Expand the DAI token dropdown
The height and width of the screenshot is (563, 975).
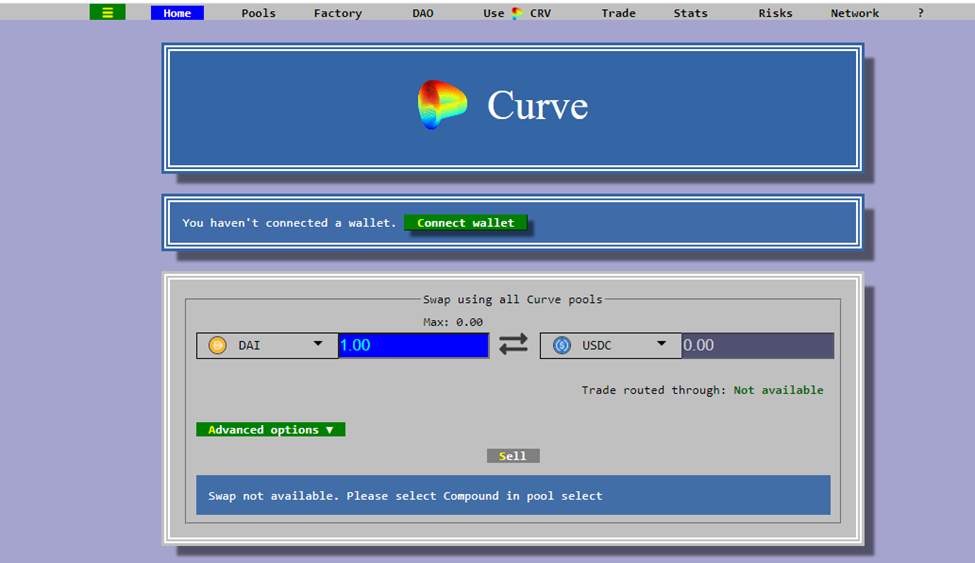click(267, 345)
